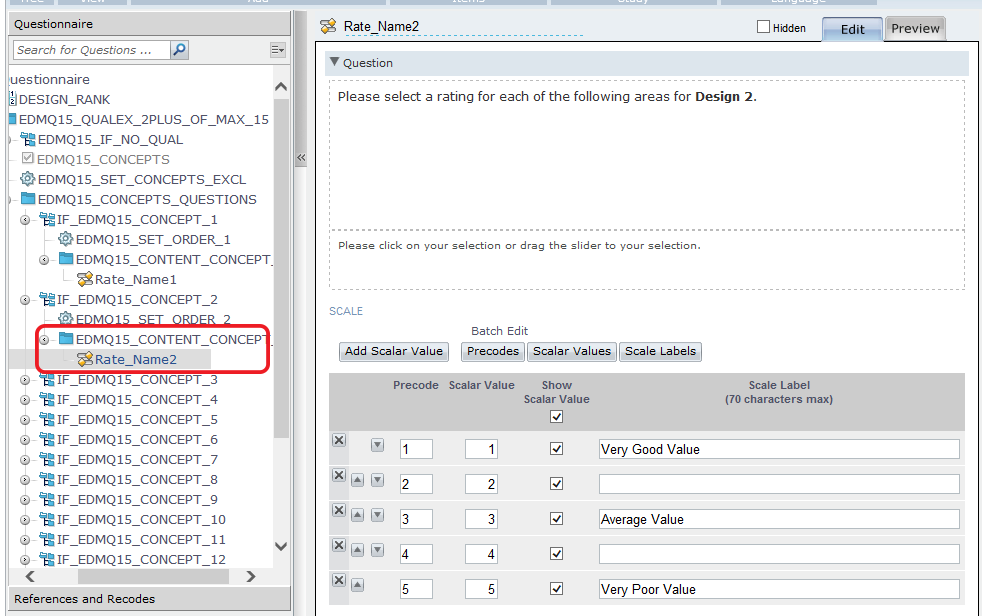Viewport: 982px width, 616px height.
Task: Open the questionnaire tree options menu icon
Action: pyautogui.click(x=277, y=50)
